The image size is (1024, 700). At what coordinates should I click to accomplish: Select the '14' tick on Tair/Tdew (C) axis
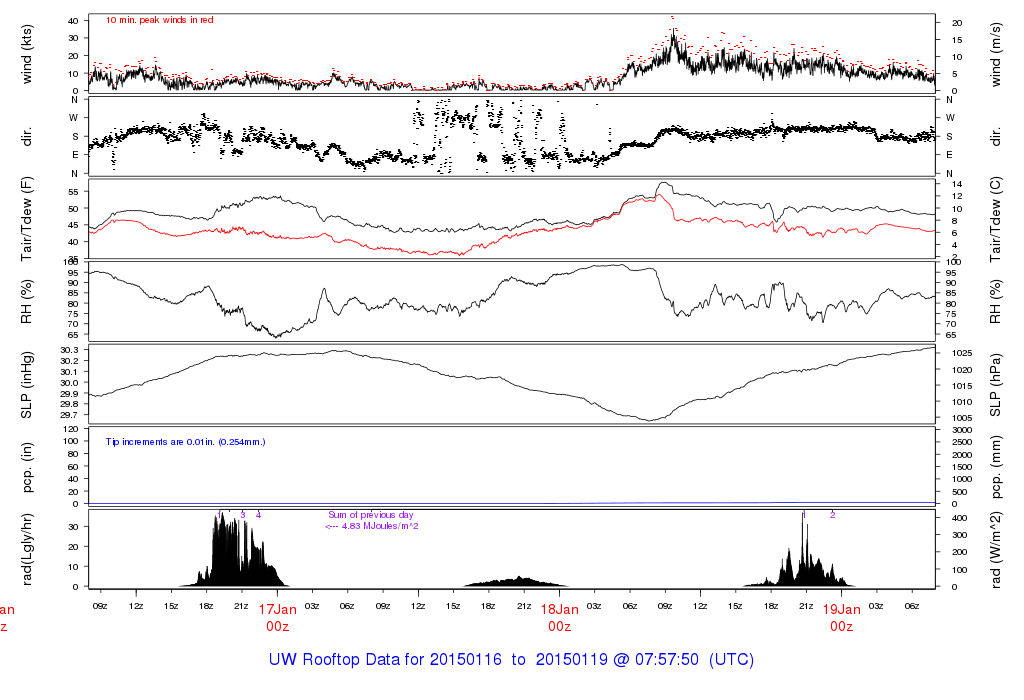coord(957,184)
